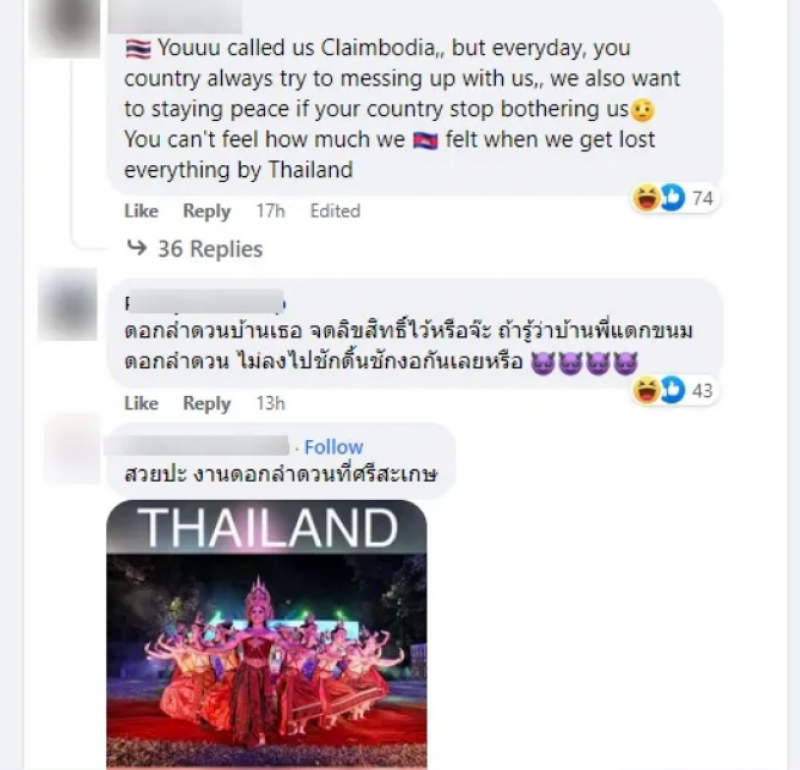View edit history via Edited label

pyautogui.click(x=335, y=211)
